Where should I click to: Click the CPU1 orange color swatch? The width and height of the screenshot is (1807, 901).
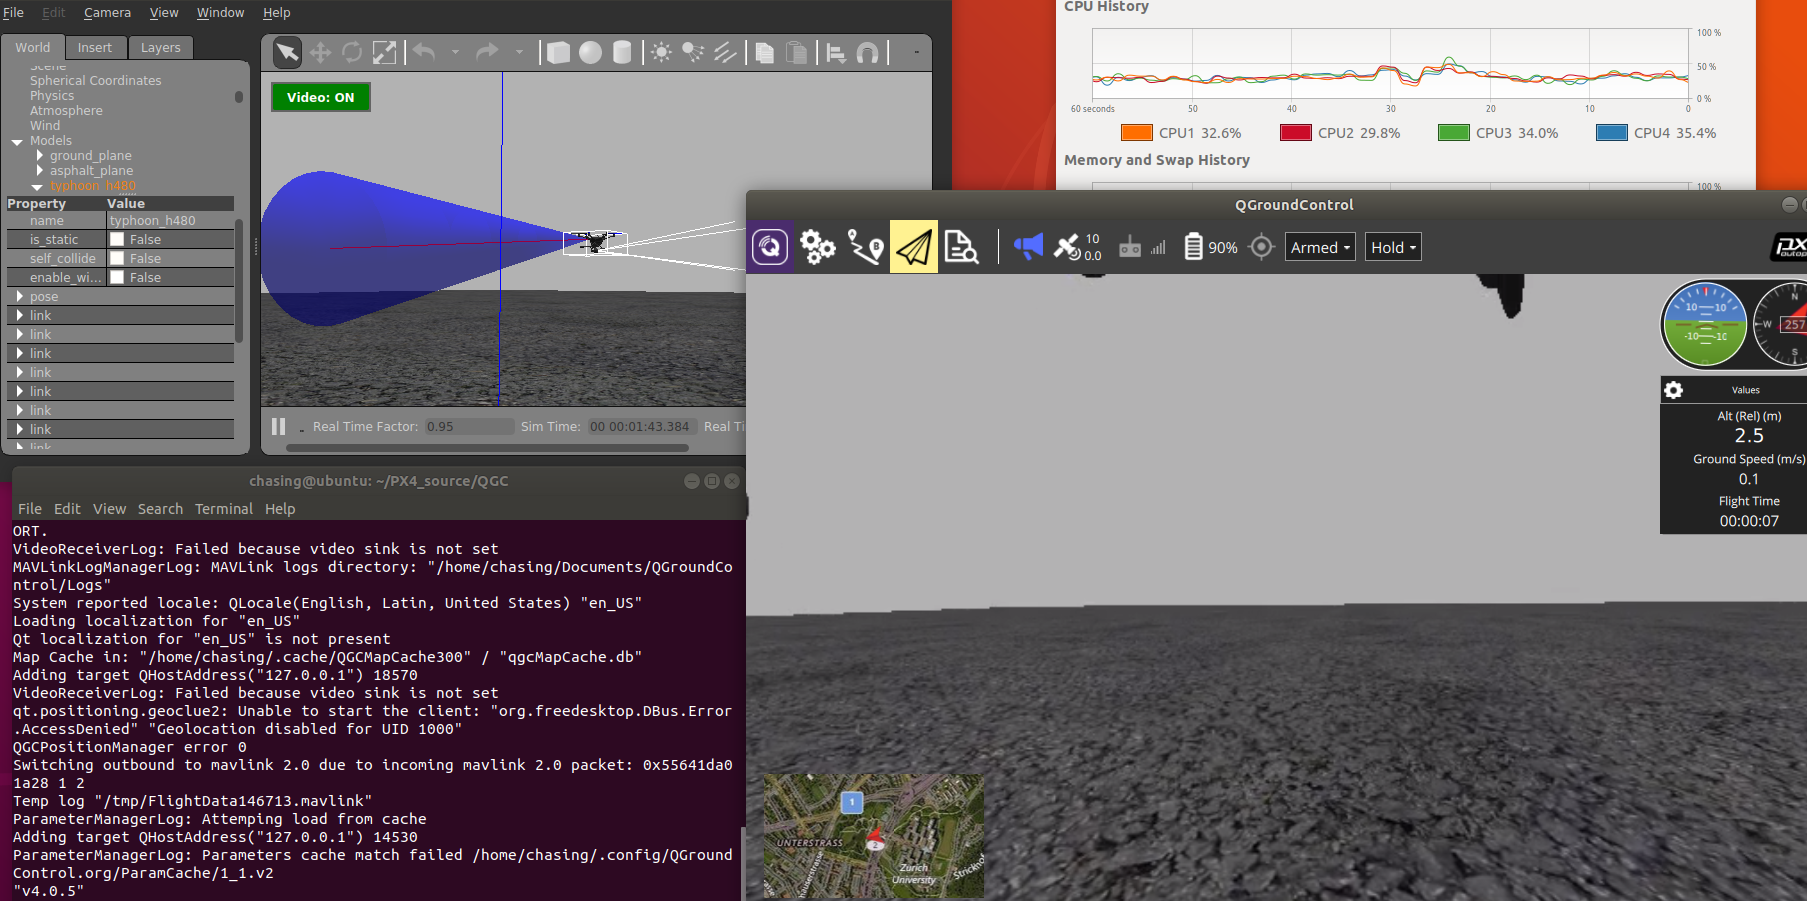1137,132
